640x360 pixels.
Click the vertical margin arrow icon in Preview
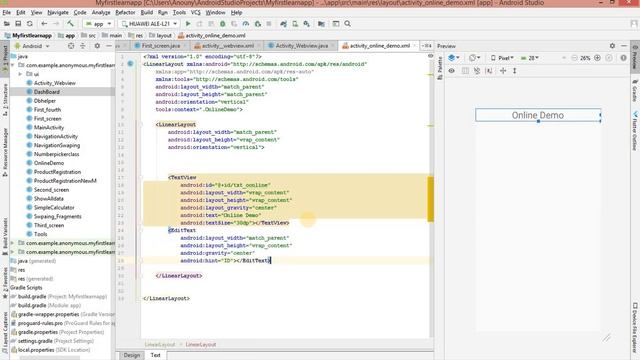click(515, 71)
